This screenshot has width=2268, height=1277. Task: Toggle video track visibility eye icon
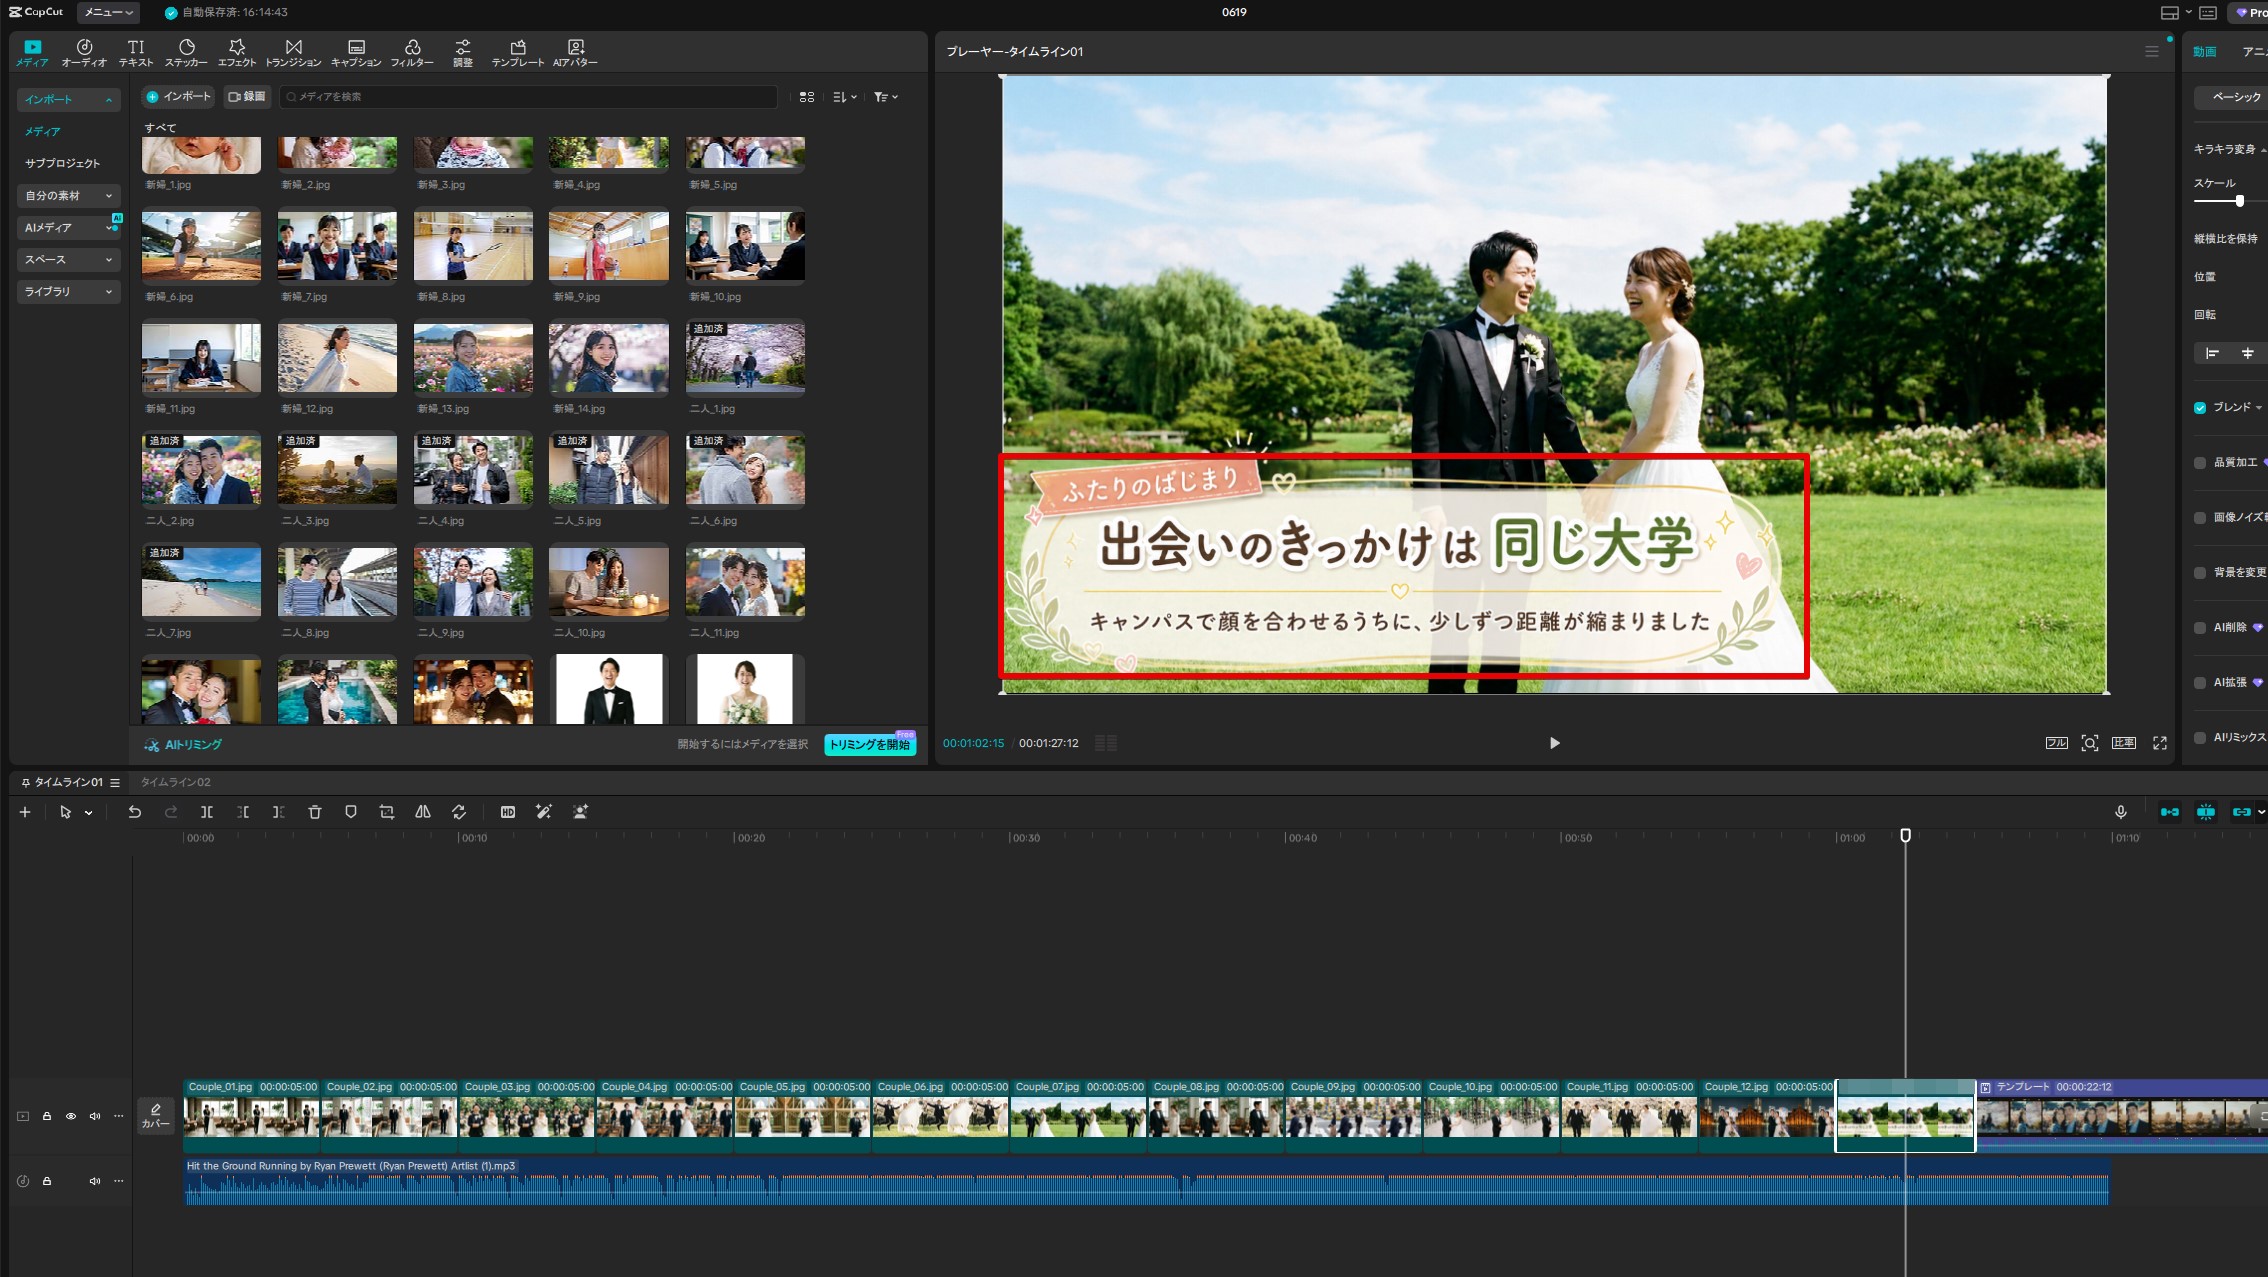(71, 1116)
